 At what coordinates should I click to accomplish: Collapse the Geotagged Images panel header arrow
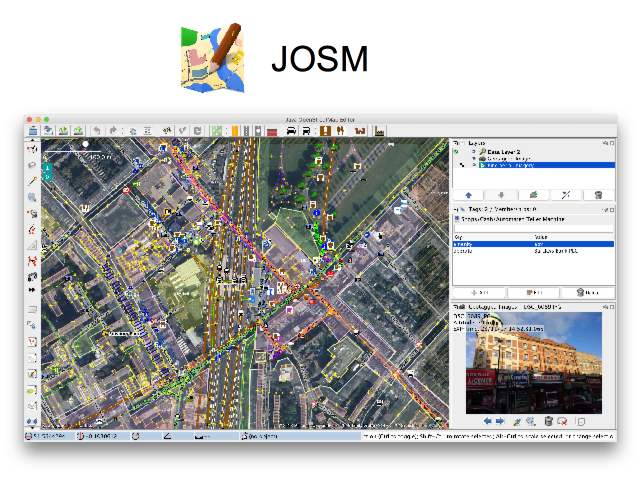457,307
